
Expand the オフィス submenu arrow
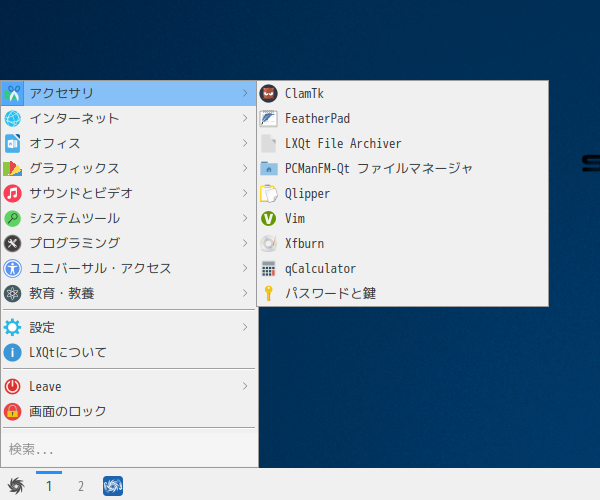pos(245,143)
